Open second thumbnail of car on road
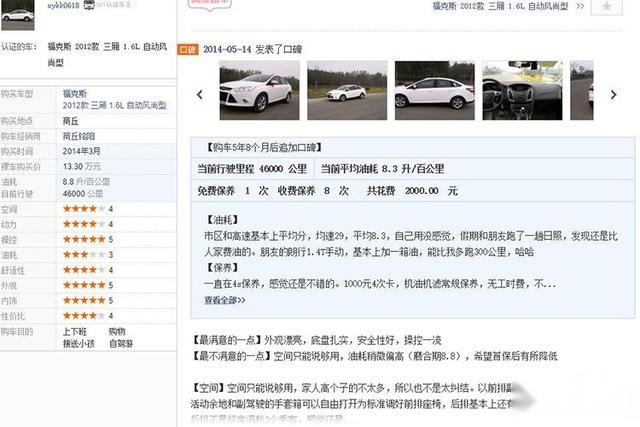The height and width of the screenshot is (427, 640). (347, 90)
